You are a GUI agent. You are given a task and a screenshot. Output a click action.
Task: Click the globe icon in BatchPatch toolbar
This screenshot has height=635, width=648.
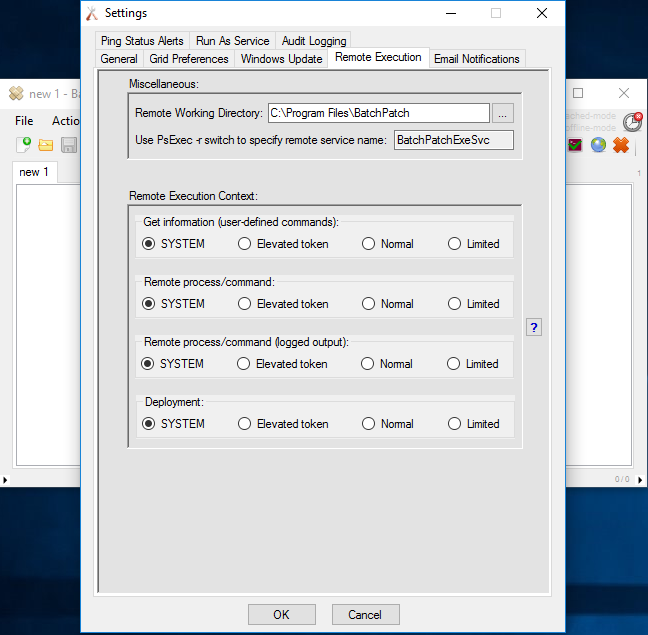point(598,145)
